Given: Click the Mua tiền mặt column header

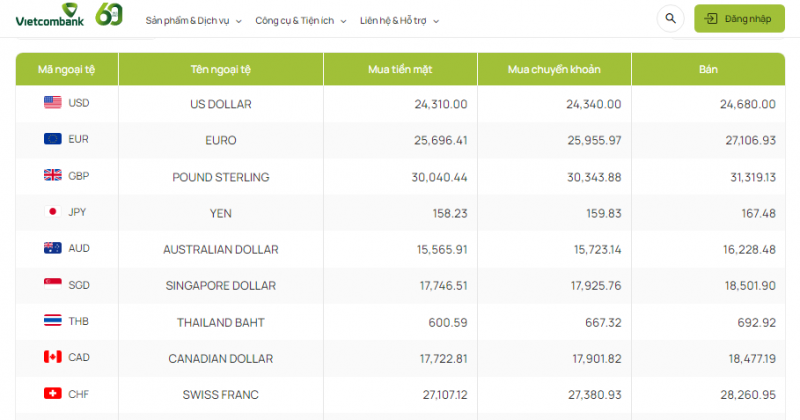Looking at the screenshot, I should pyautogui.click(x=401, y=69).
